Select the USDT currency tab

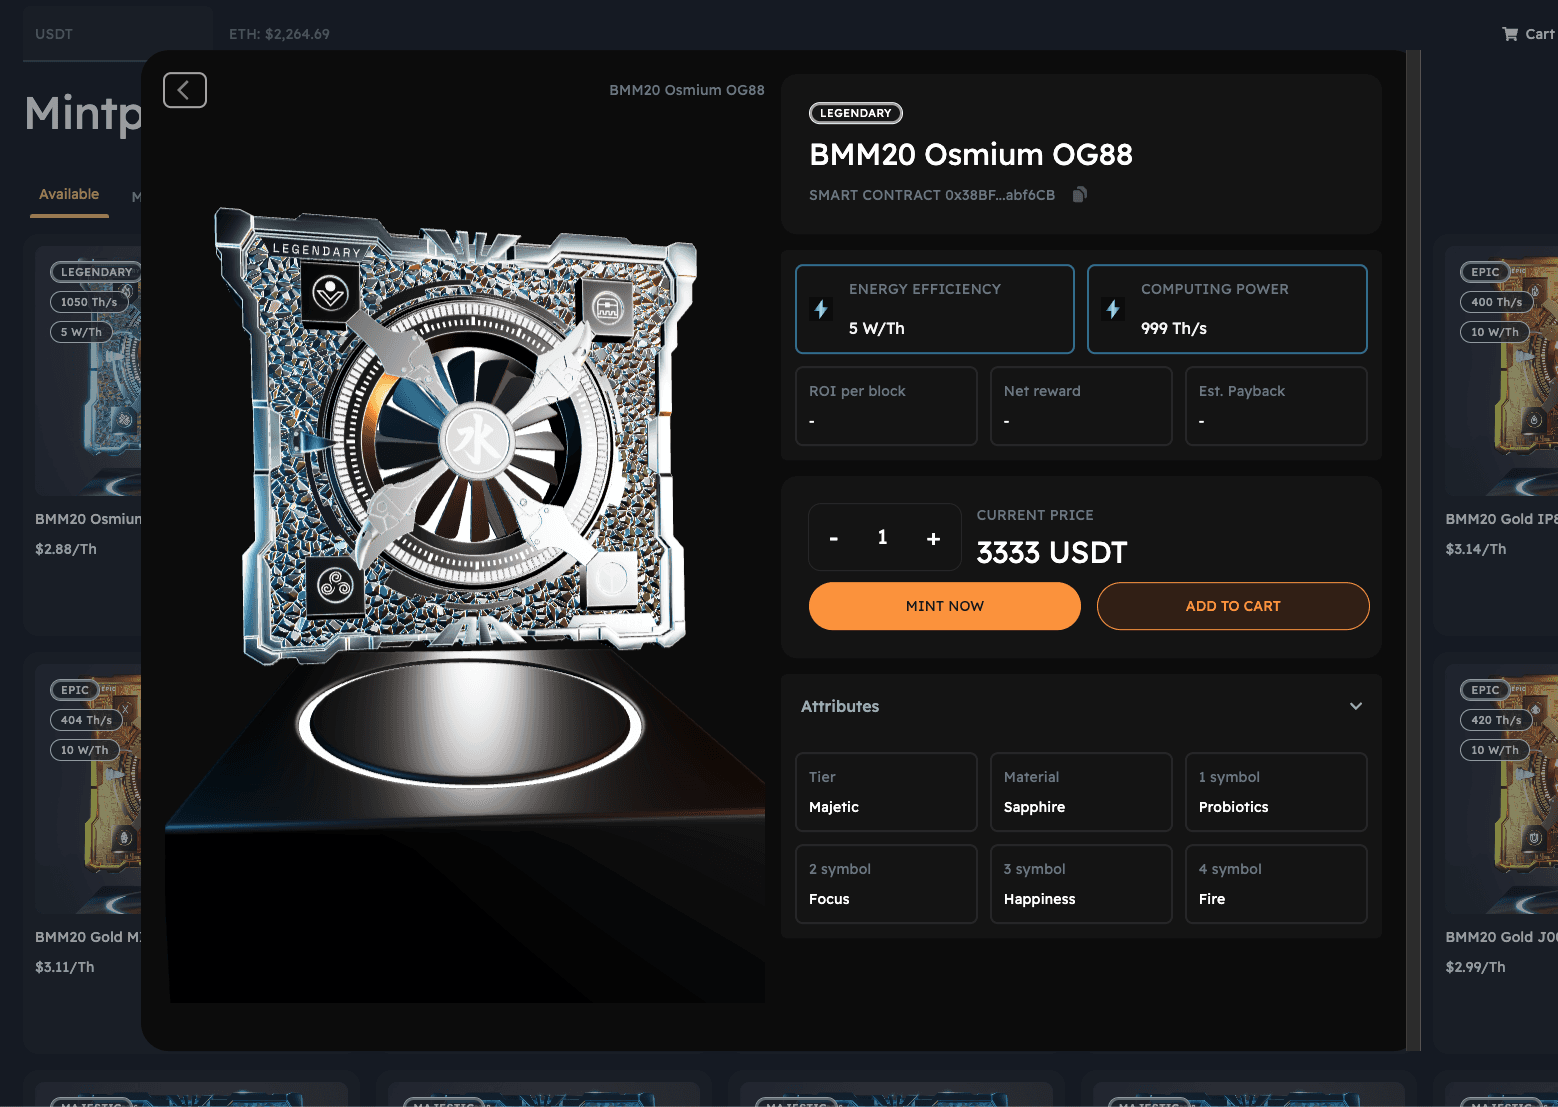pos(54,34)
